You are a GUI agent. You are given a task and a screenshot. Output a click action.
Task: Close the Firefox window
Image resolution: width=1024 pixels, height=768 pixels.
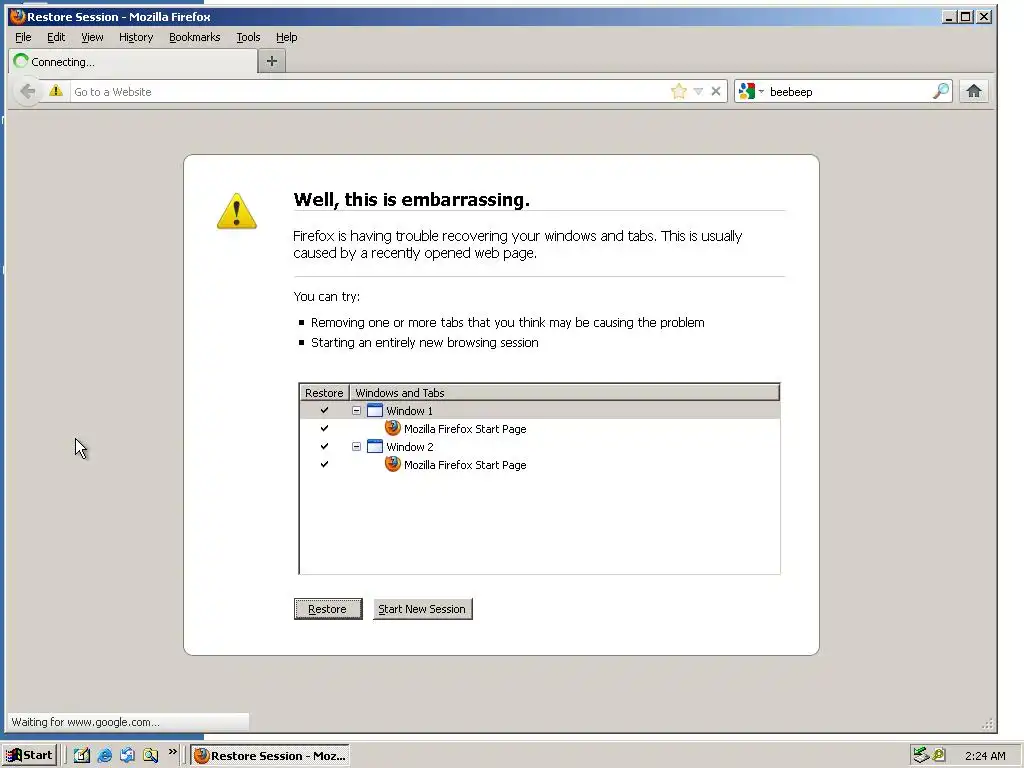coord(984,17)
